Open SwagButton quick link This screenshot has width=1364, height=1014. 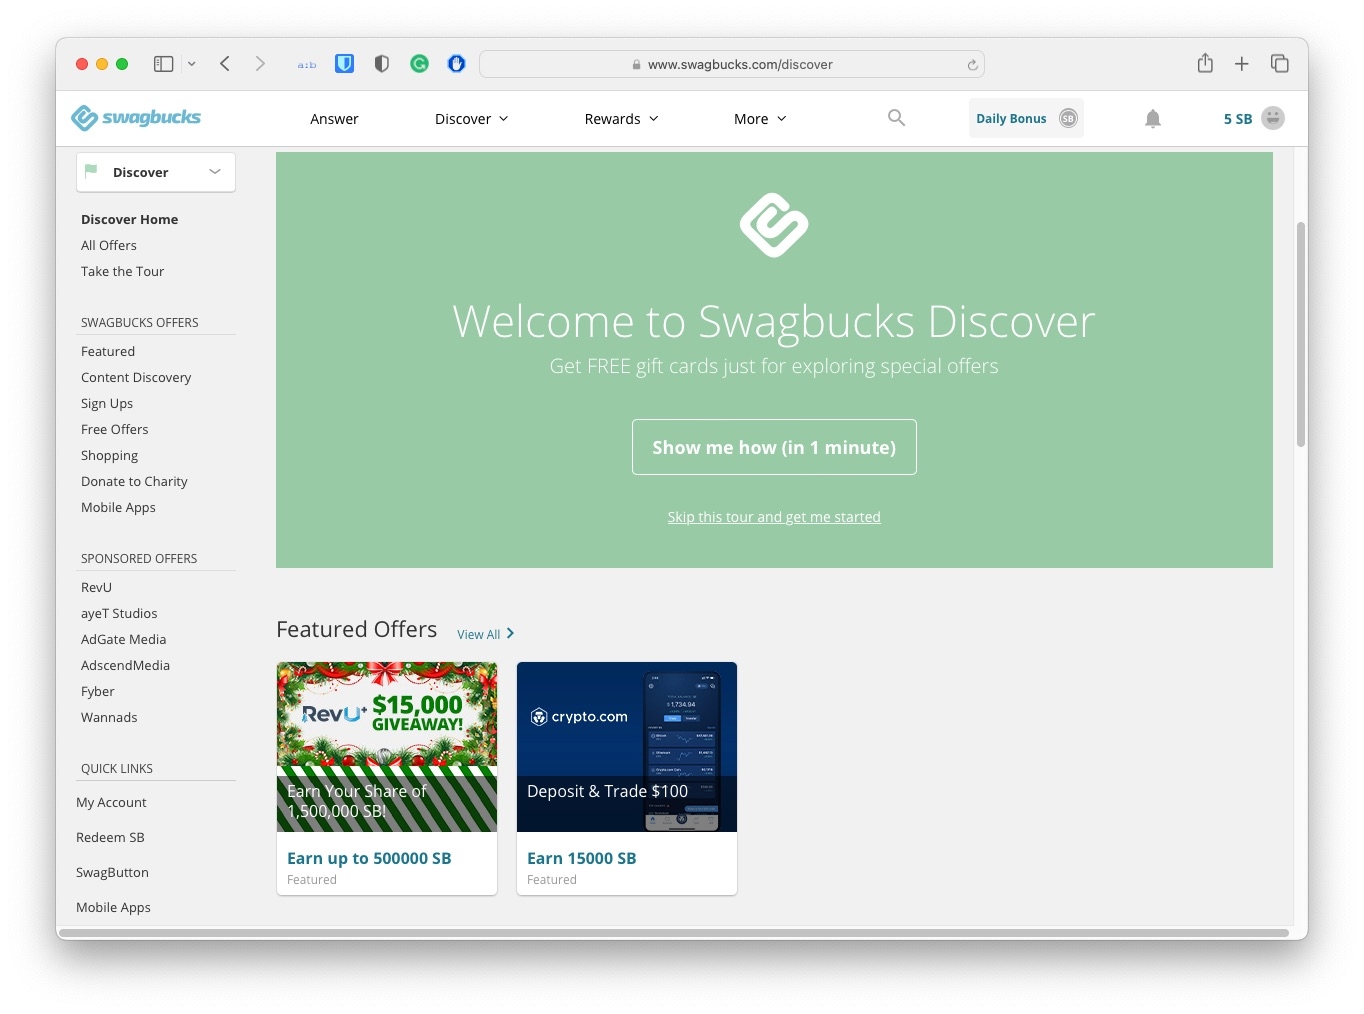pos(112,872)
